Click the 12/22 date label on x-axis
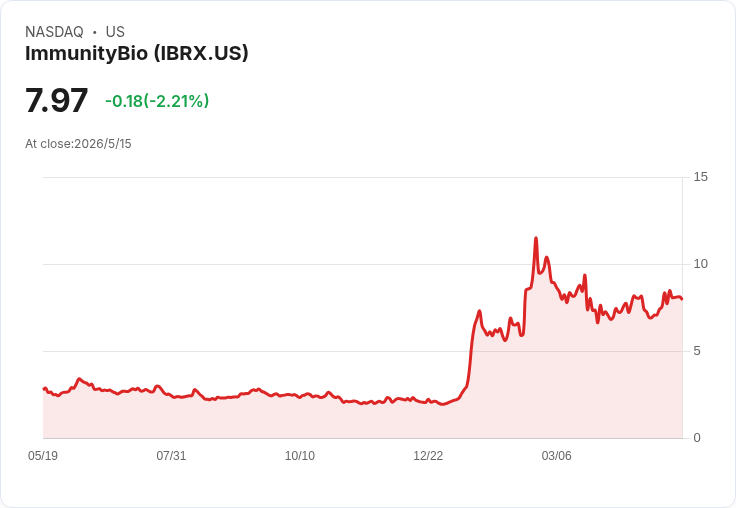Viewport: 736px width, 508px height. 428,456
